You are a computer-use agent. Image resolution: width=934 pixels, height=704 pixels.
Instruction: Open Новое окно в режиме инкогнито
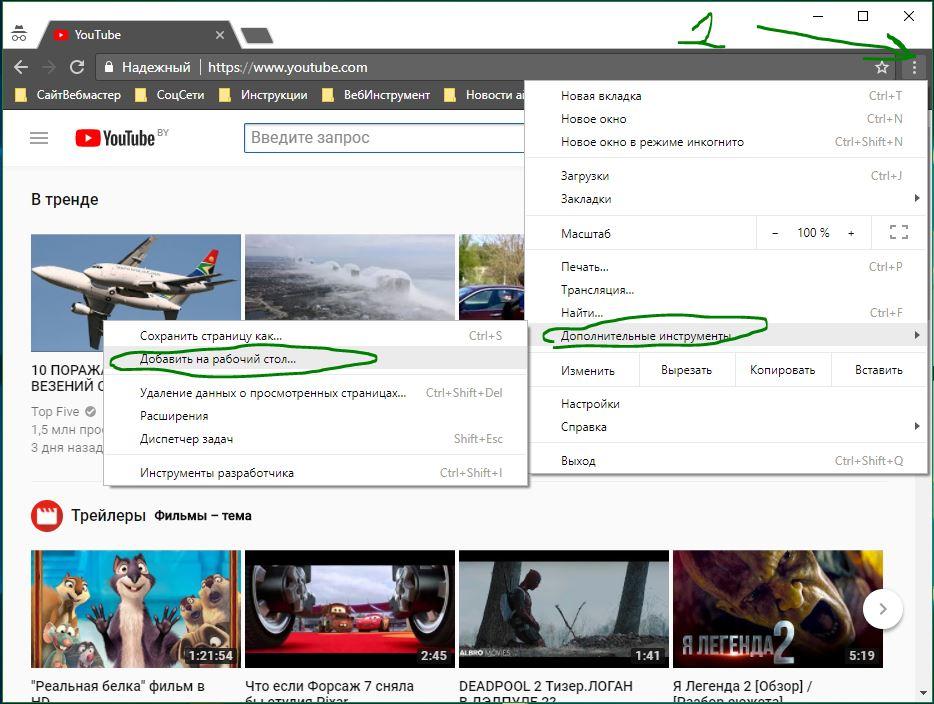(x=726, y=142)
